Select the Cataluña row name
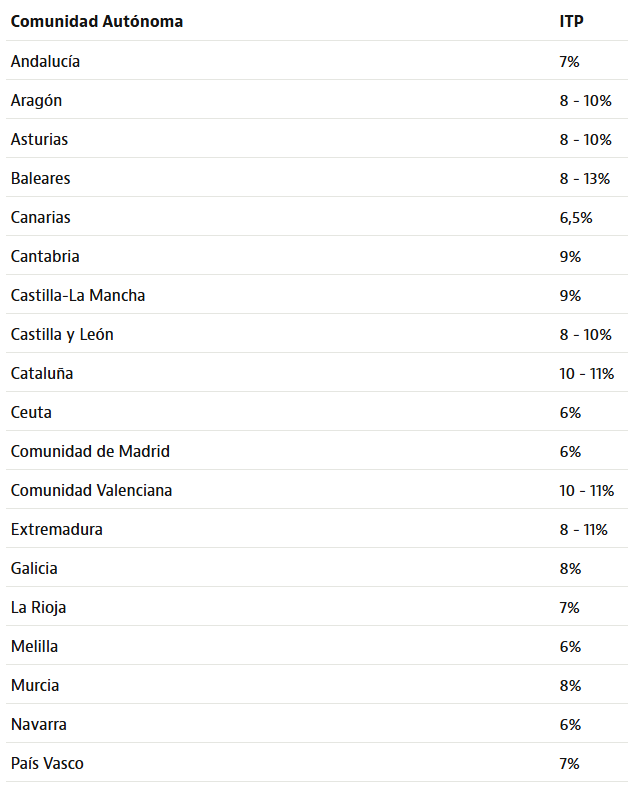This screenshot has height=786, width=628. point(42,373)
